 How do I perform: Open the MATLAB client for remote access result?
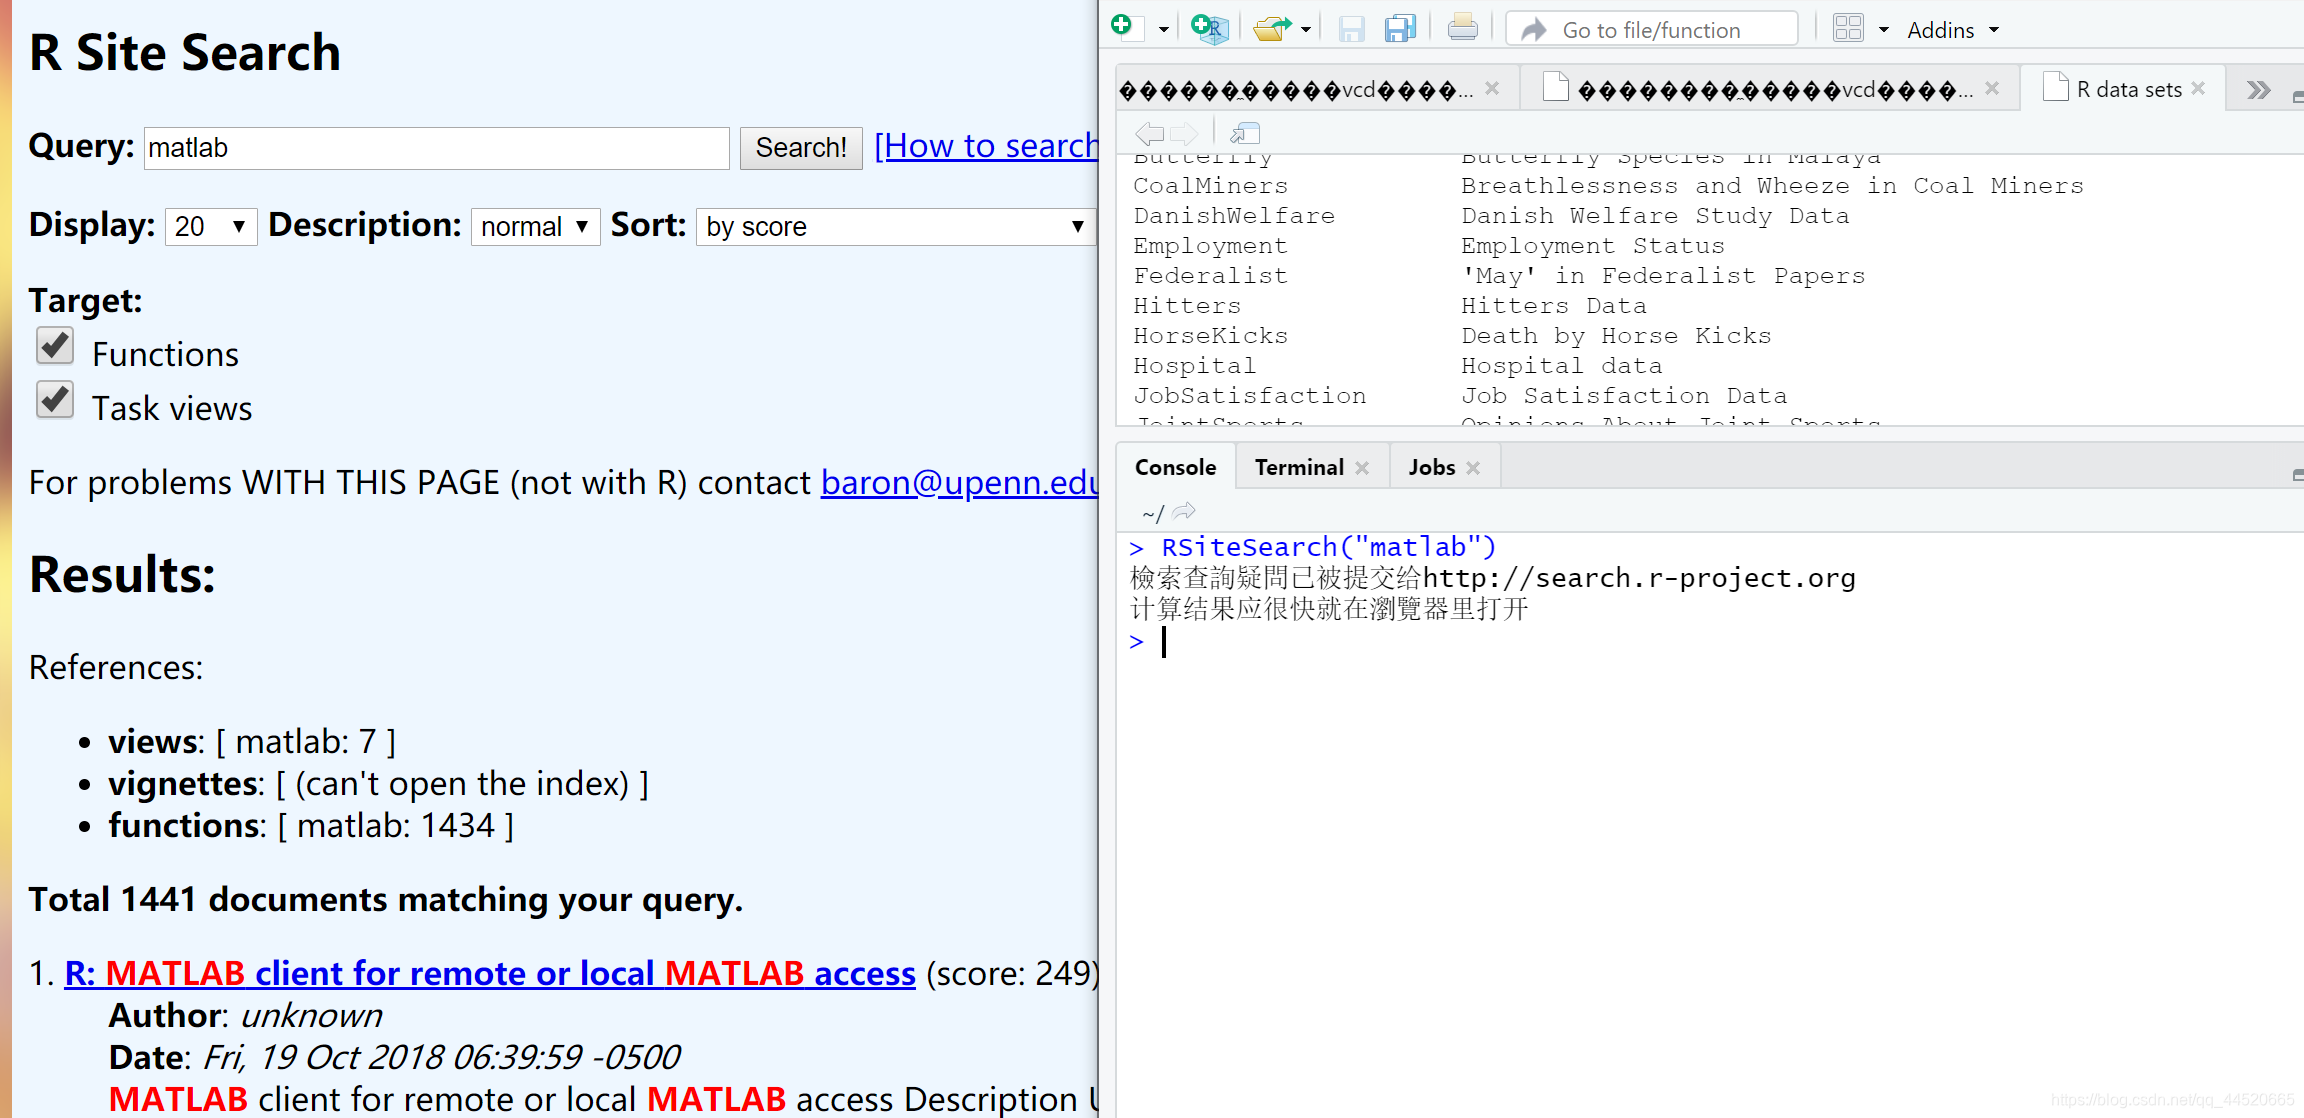coord(490,973)
